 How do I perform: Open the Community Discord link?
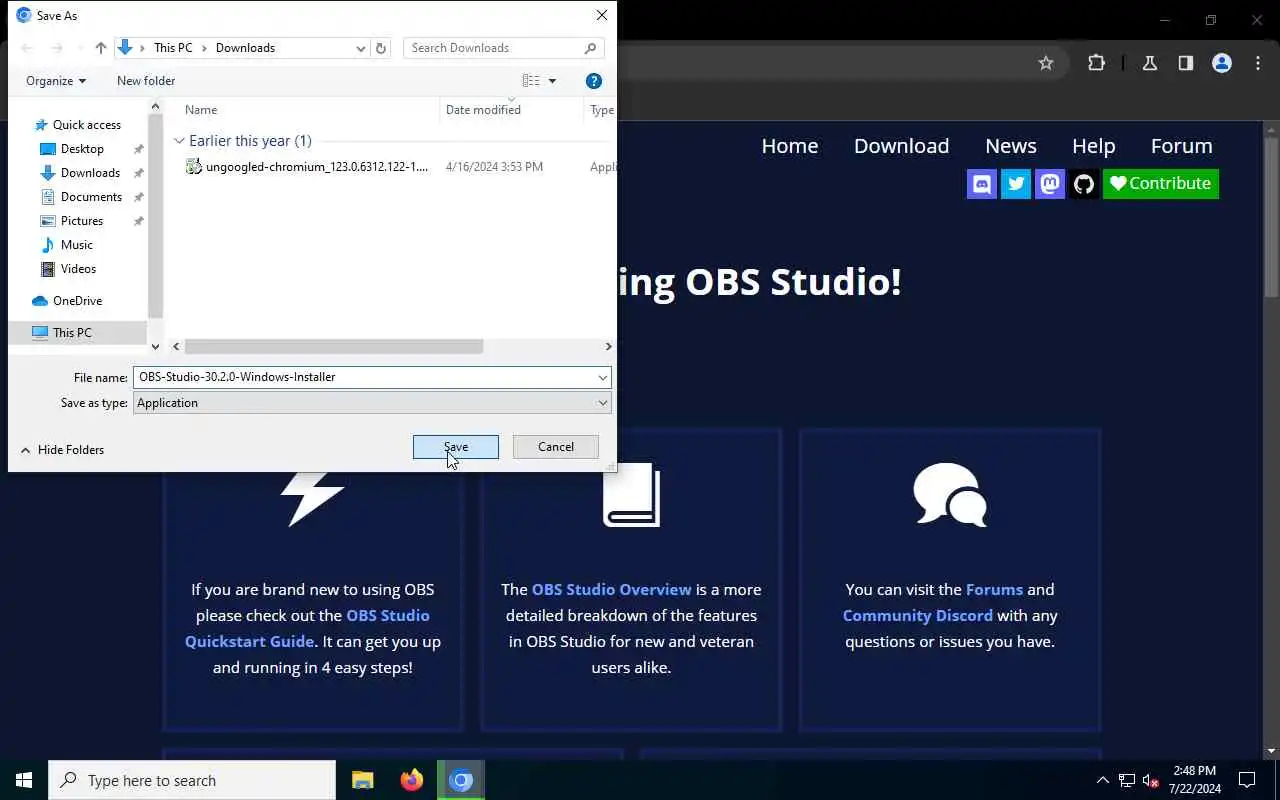point(917,616)
